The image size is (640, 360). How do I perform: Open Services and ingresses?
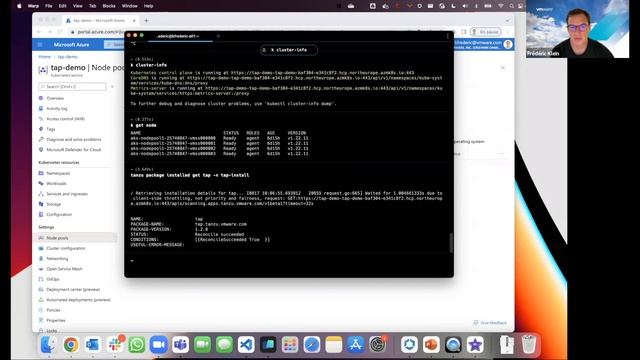[67, 194]
